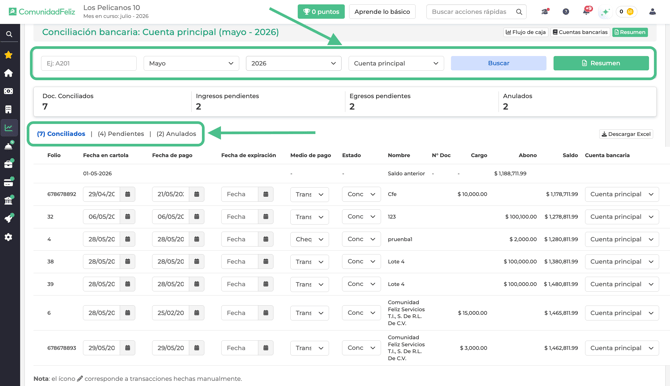The width and height of the screenshot is (670, 386).
Task: Click the large green Resumen button
Action: tap(601, 63)
